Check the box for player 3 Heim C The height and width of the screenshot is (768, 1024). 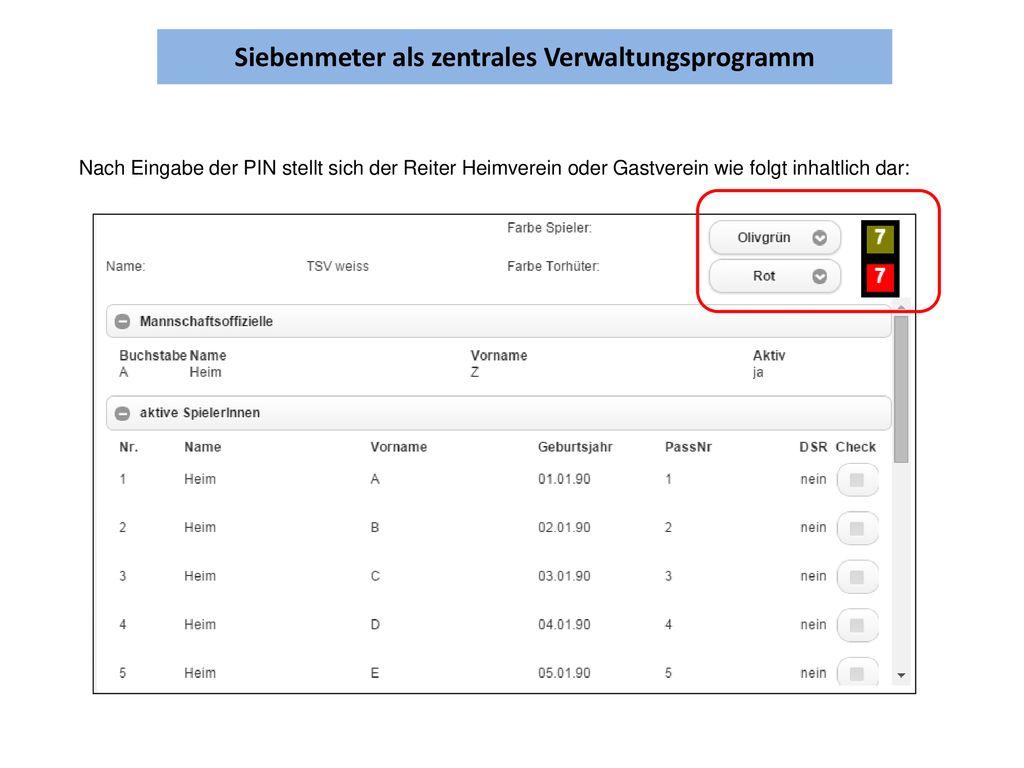pos(857,577)
